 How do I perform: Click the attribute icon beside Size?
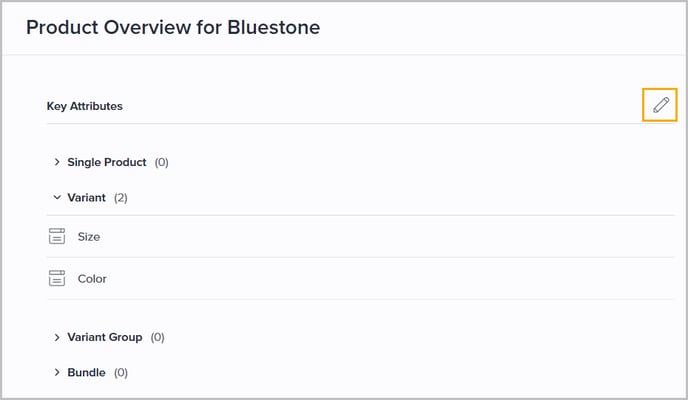57,237
